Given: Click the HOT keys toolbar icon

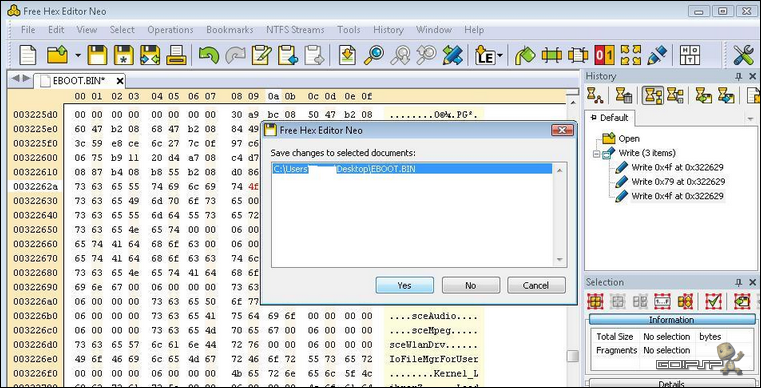Looking at the screenshot, I should point(690,55).
